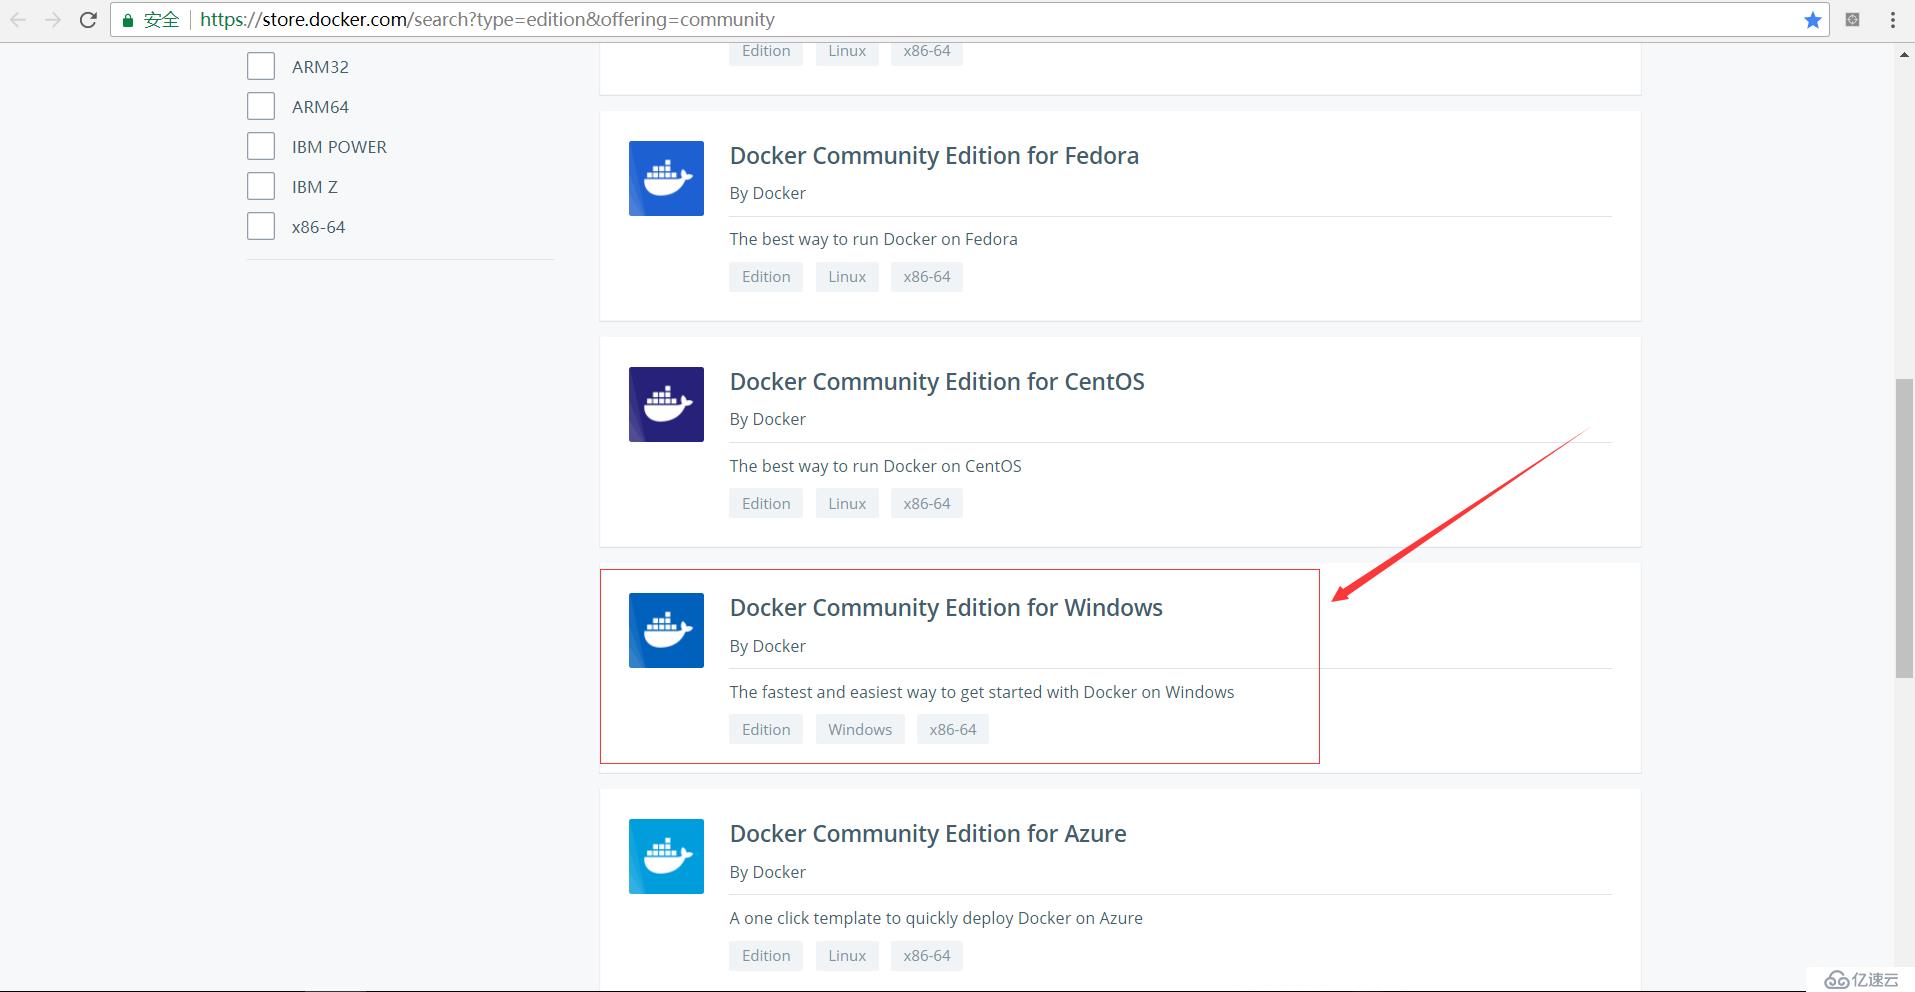Open the Chrome three-dot menu
1915x992 pixels.
pos(1892,20)
